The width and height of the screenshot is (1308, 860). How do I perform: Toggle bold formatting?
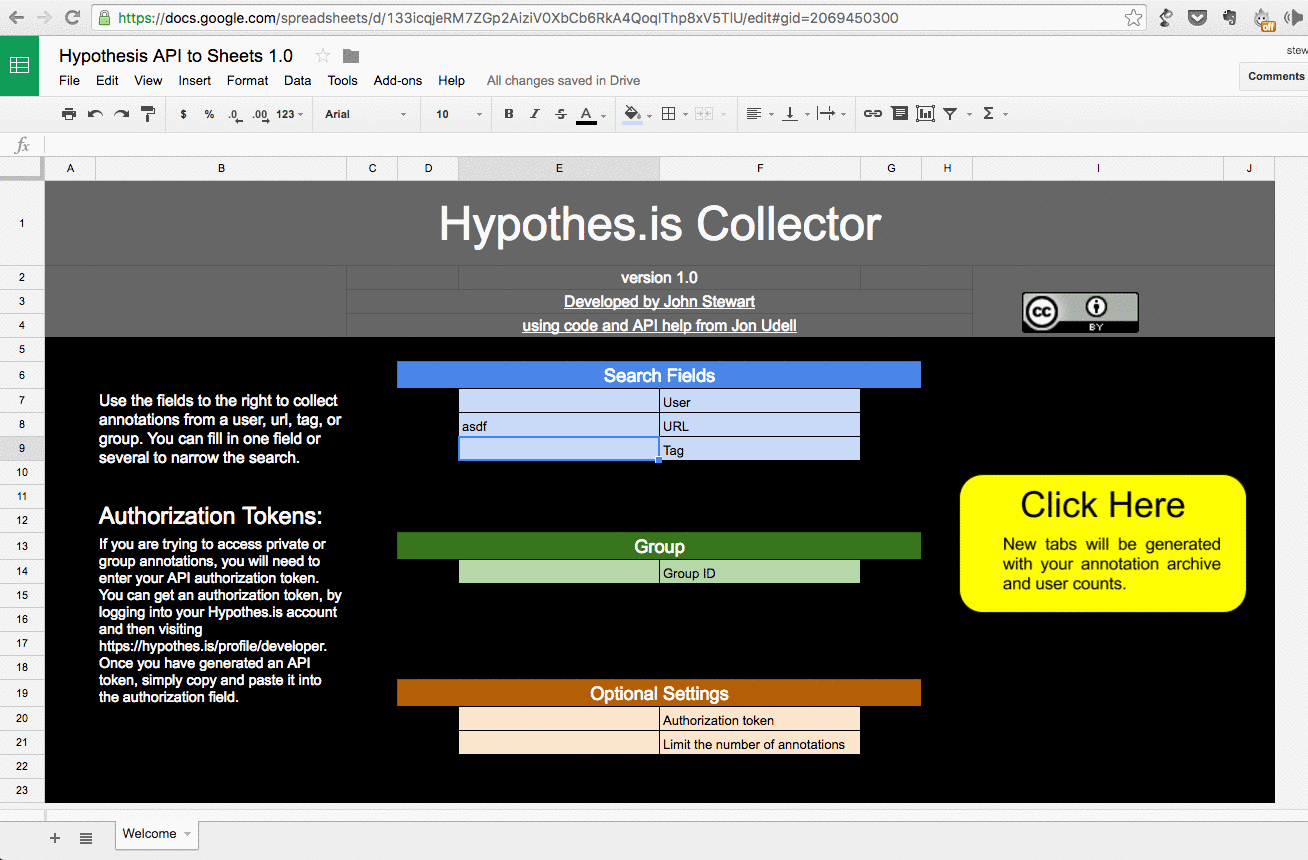pyautogui.click(x=509, y=114)
